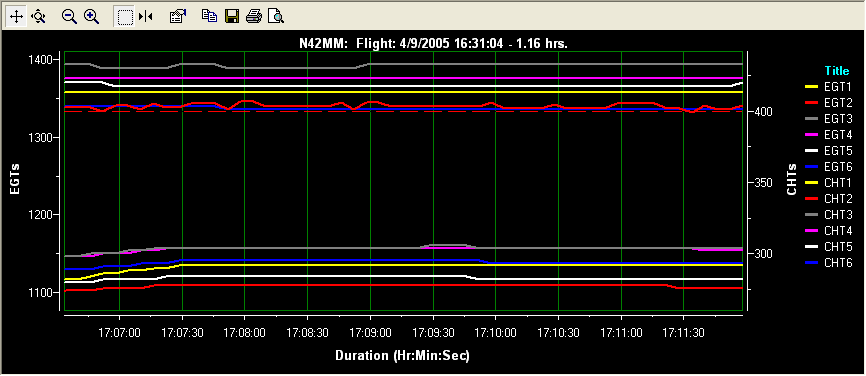Select the pan/scroll cross-arrows tool
This screenshot has height=376, width=866.
coord(17,17)
